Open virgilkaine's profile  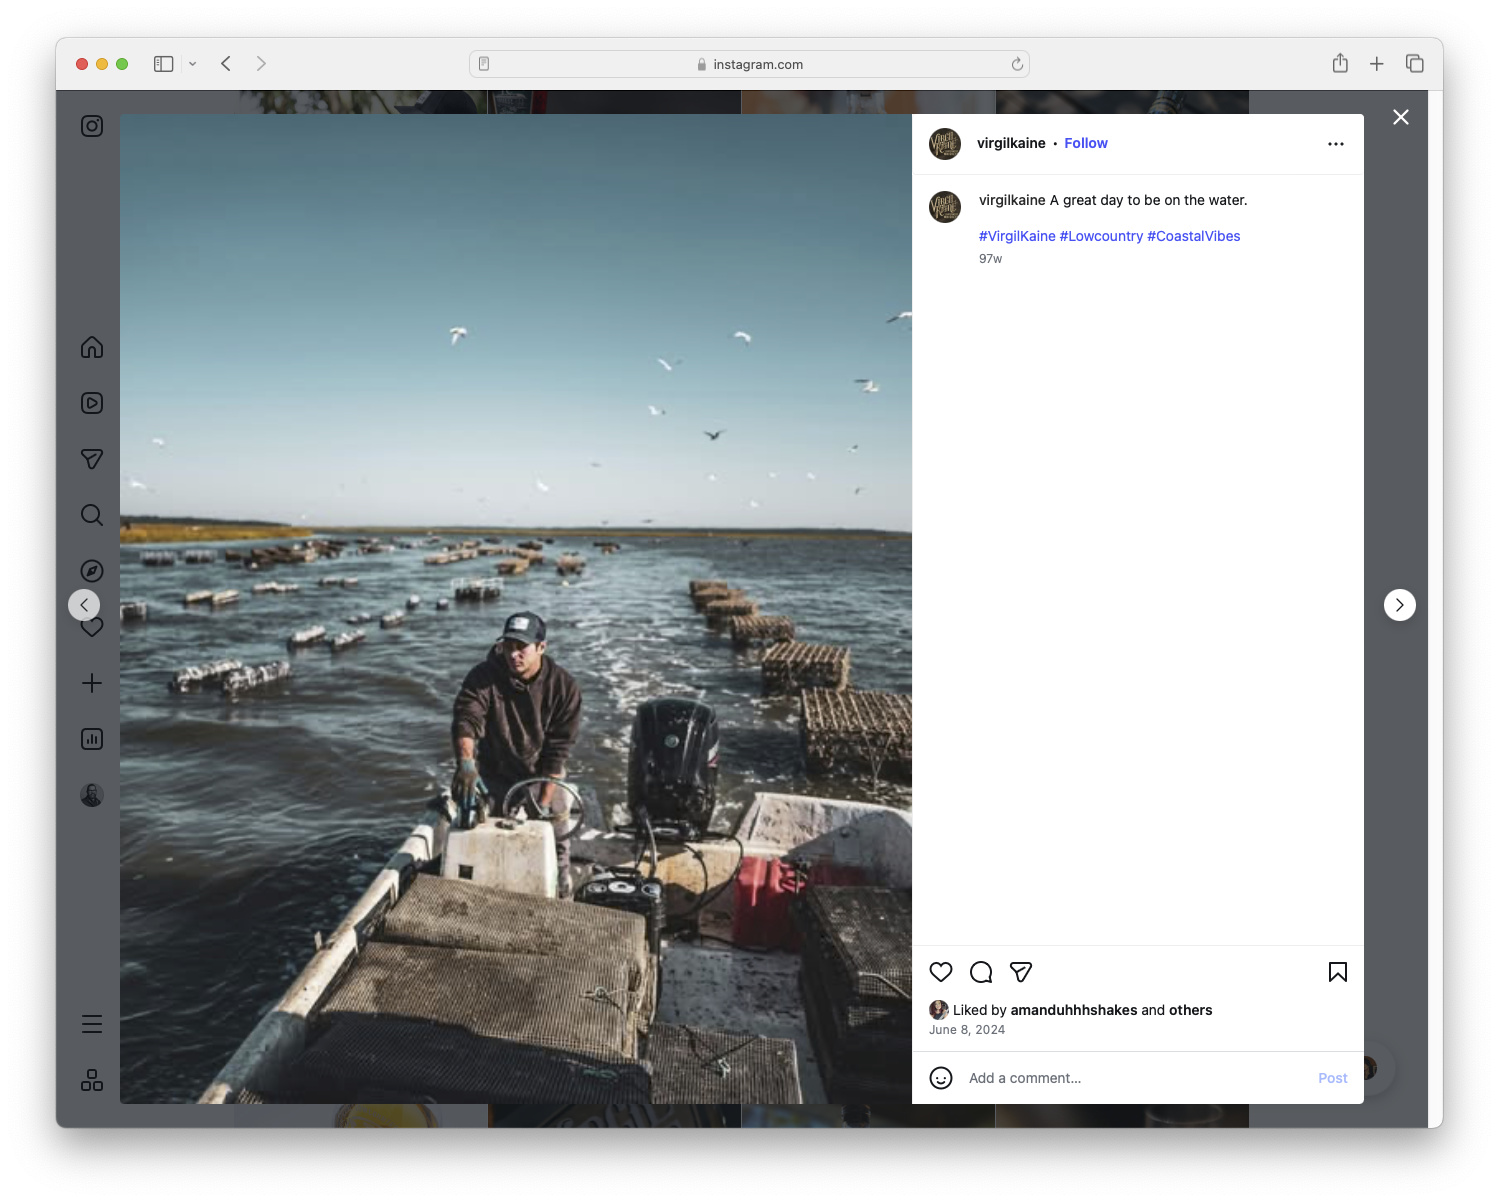pos(1011,143)
